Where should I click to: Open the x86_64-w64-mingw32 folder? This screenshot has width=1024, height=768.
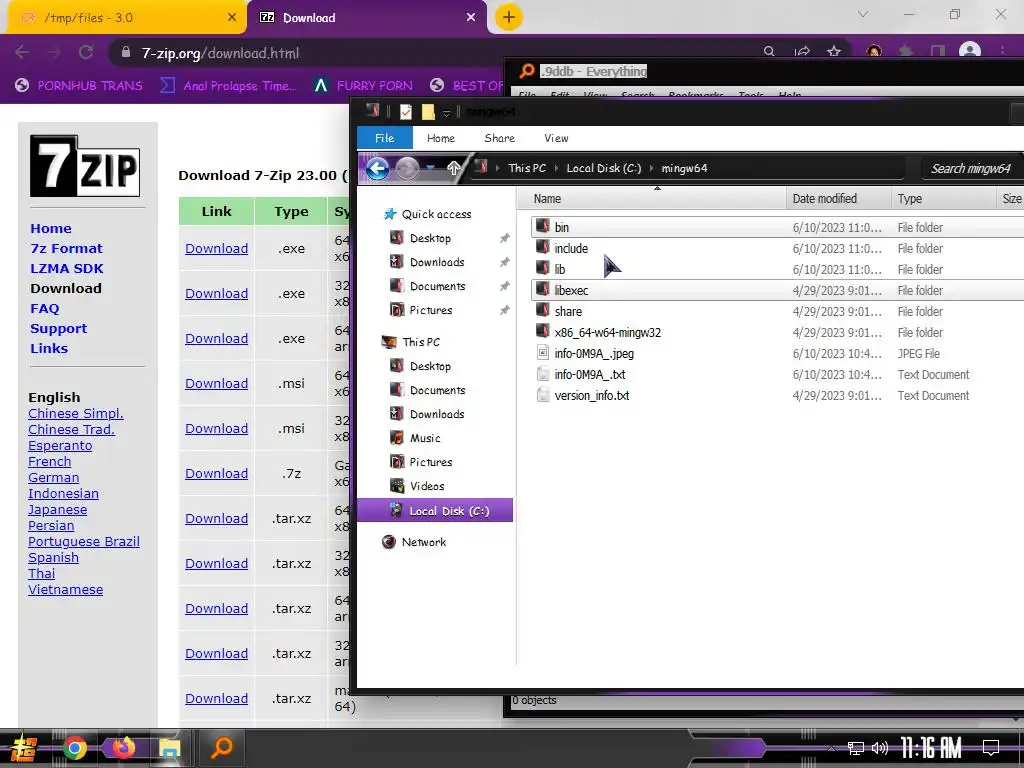607,332
